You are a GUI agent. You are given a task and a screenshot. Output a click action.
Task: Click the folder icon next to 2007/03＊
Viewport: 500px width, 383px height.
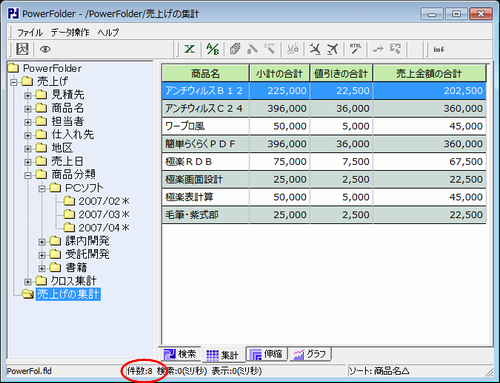tap(69, 214)
